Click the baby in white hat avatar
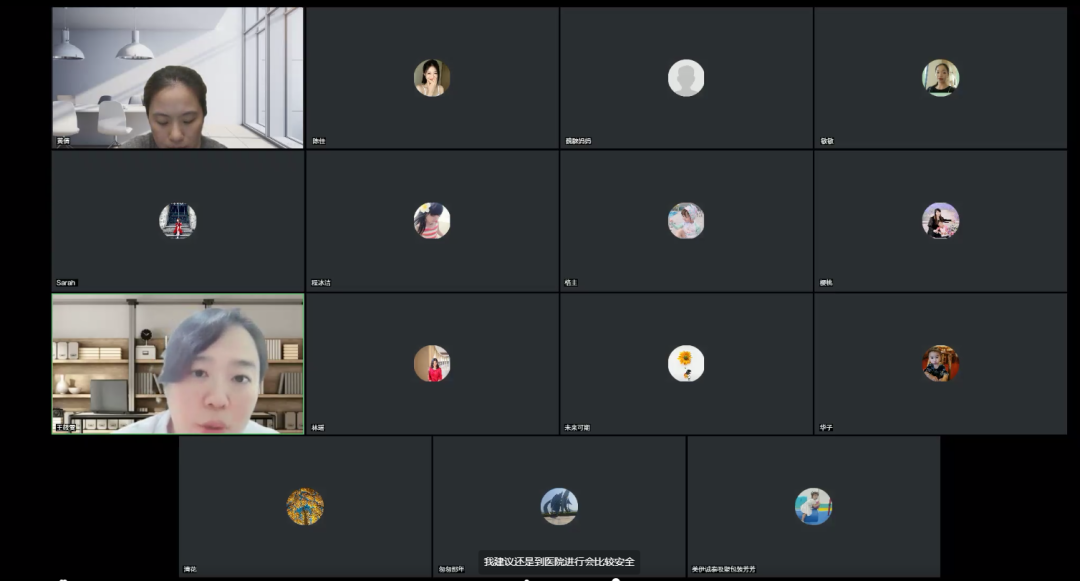1080x581 pixels. (686, 220)
